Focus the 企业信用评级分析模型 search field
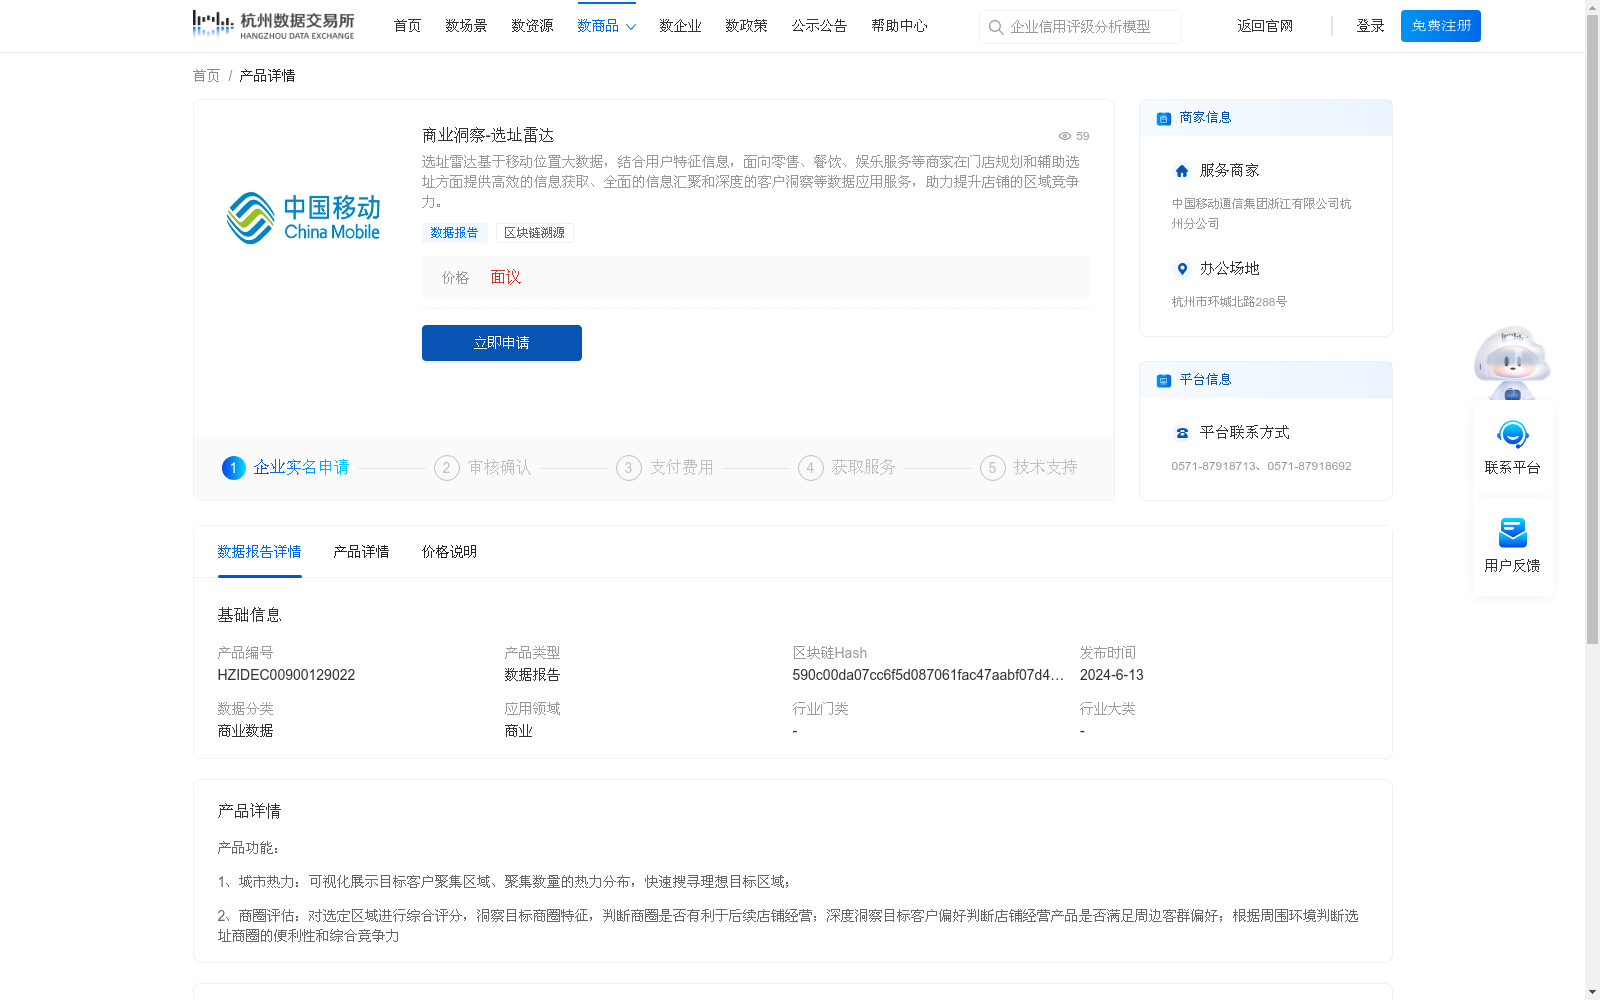Image resolution: width=1600 pixels, height=1000 pixels. [x=1080, y=27]
